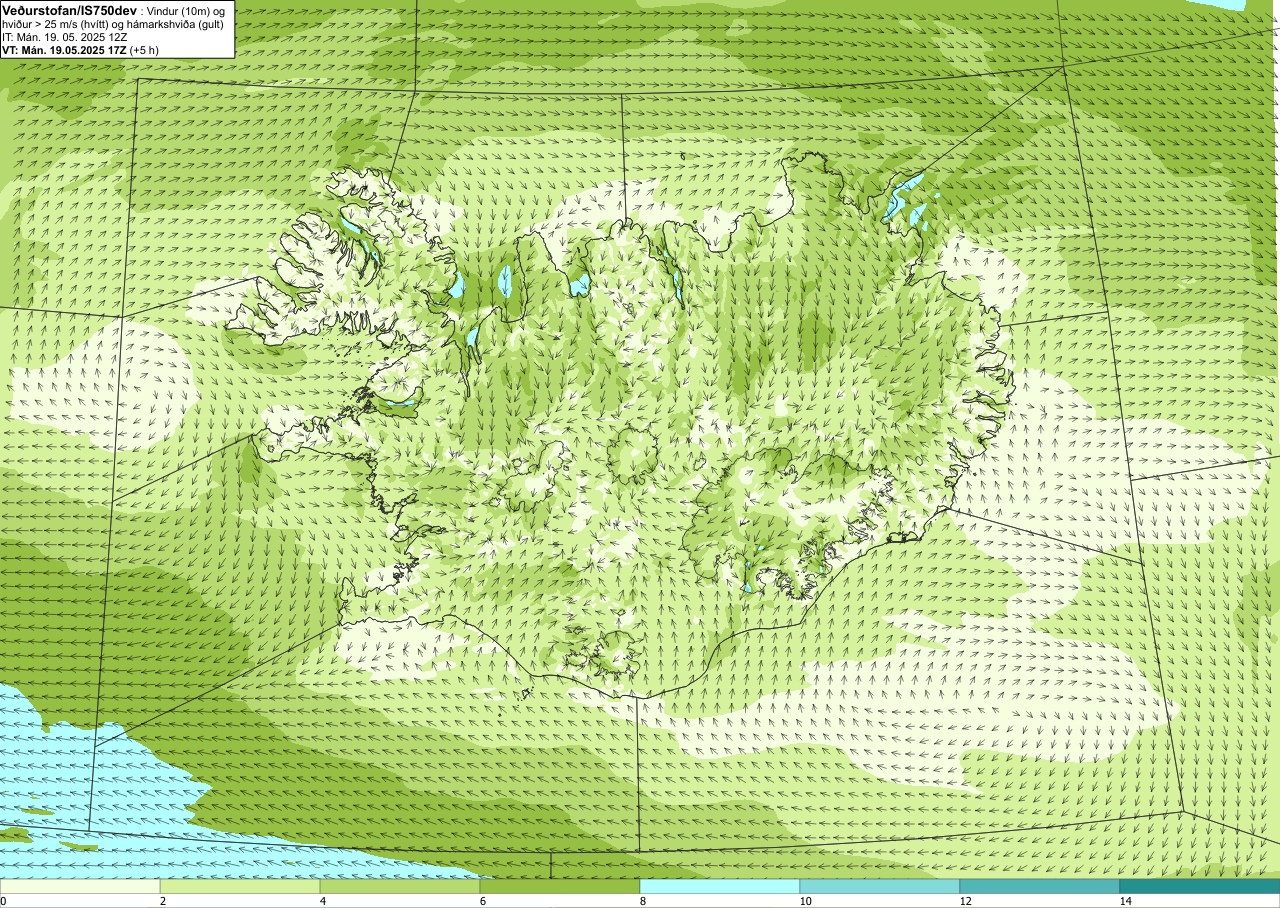Click the scale label '8'

(x=643, y=901)
